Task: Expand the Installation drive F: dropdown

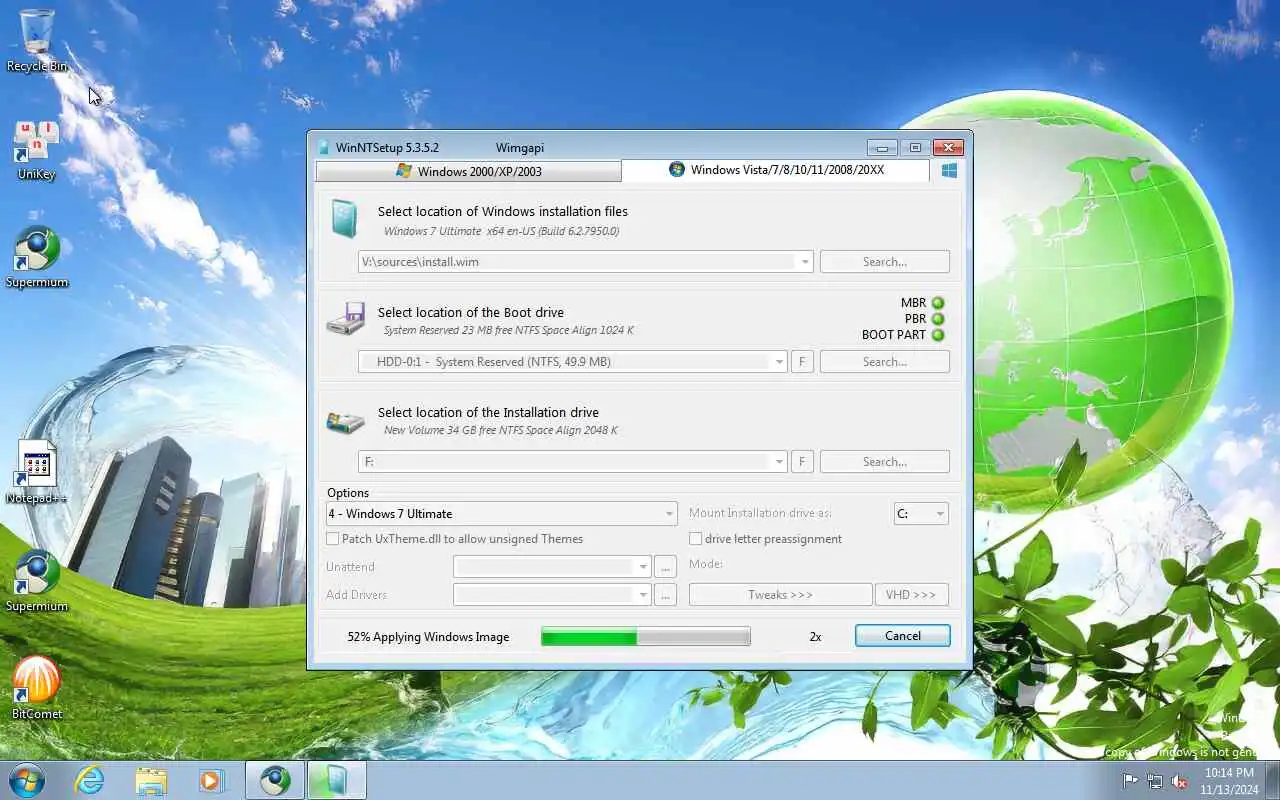Action: pos(779,462)
